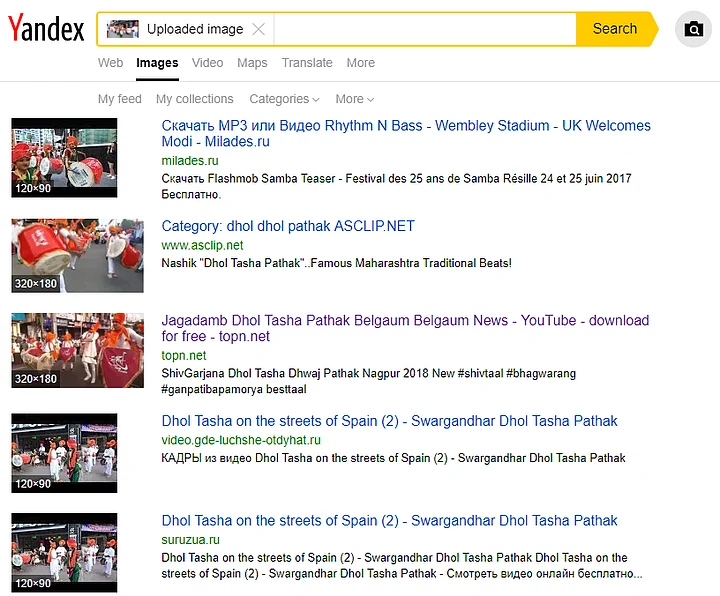The width and height of the screenshot is (720, 596).
Task: Open the Maps tab
Action: click(252, 63)
